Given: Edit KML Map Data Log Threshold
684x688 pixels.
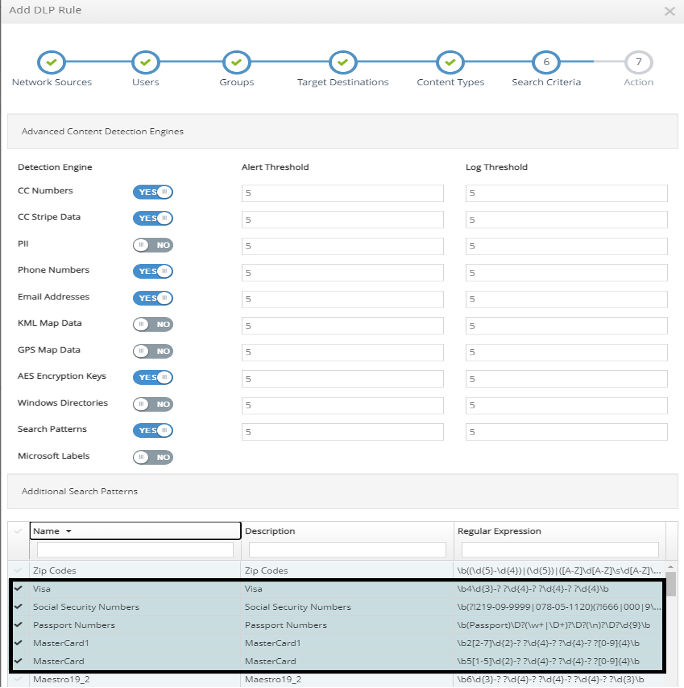Looking at the screenshot, I should click(566, 326).
